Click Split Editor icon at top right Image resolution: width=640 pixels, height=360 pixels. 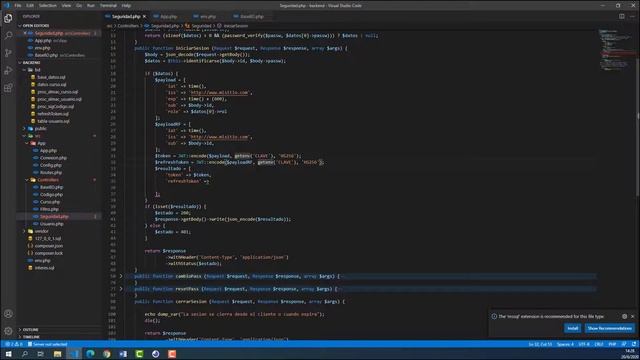click(622, 16)
